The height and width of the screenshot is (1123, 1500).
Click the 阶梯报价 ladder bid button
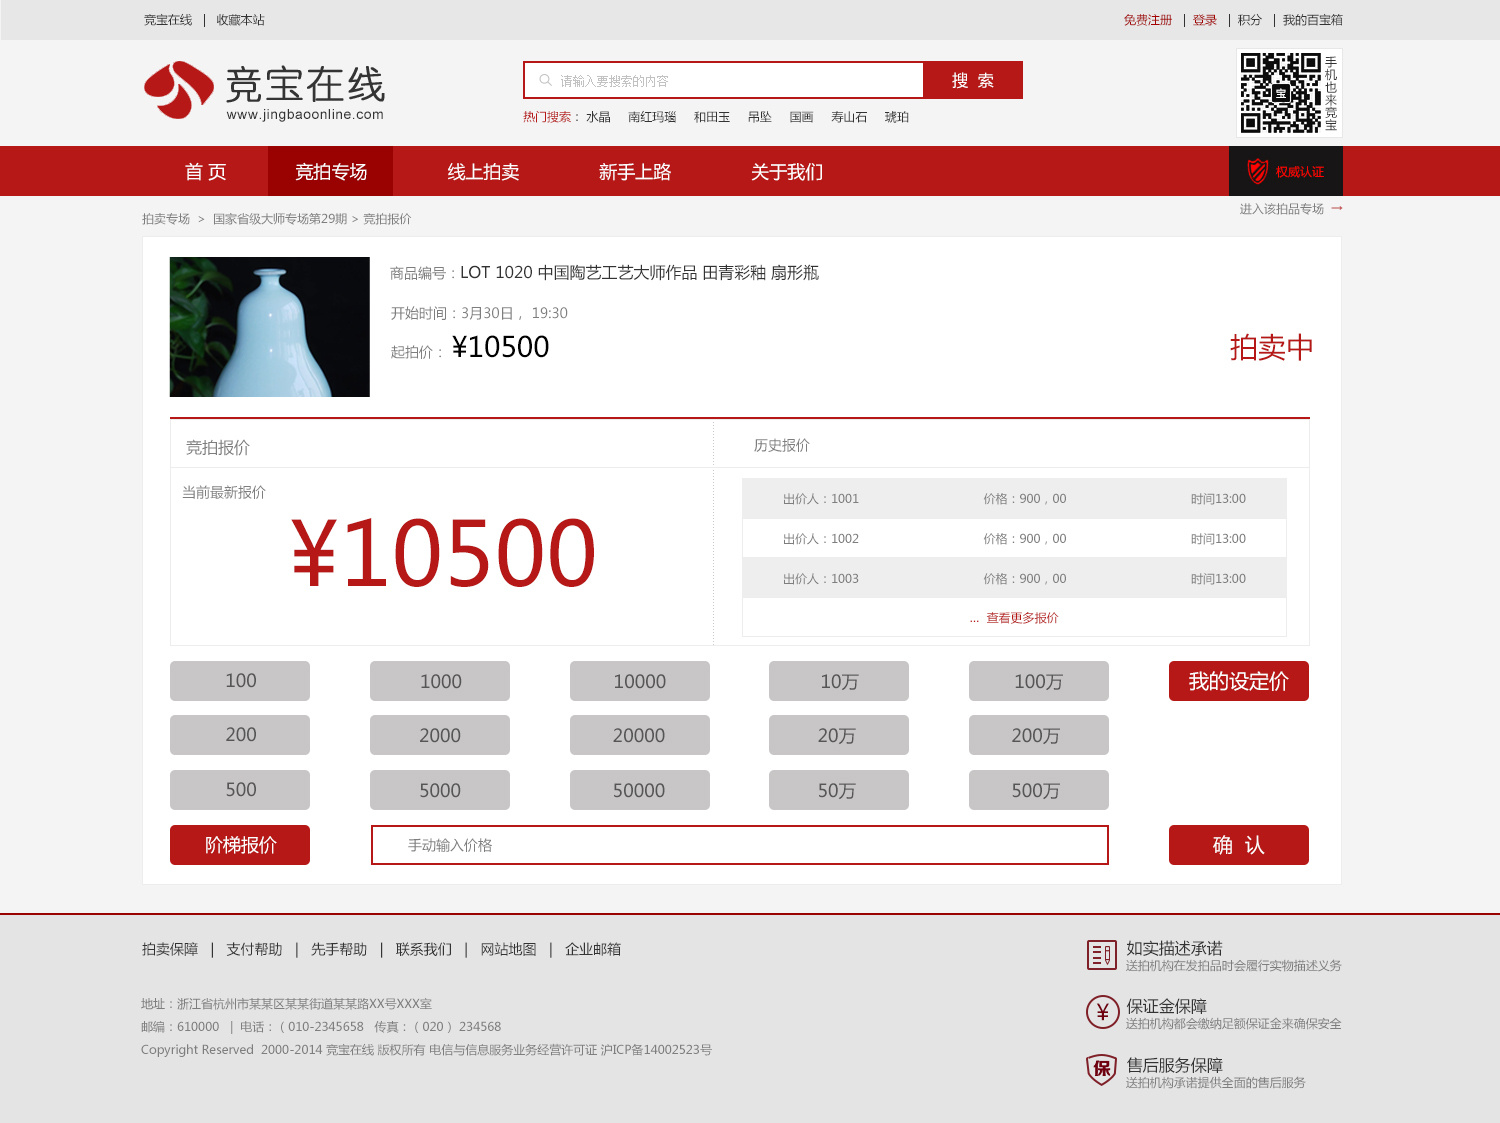(x=240, y=845)
